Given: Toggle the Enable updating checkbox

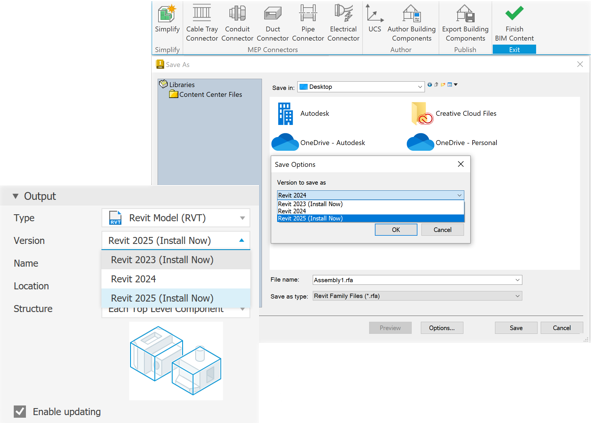Looking at the screenshot, I should (20, 411).
